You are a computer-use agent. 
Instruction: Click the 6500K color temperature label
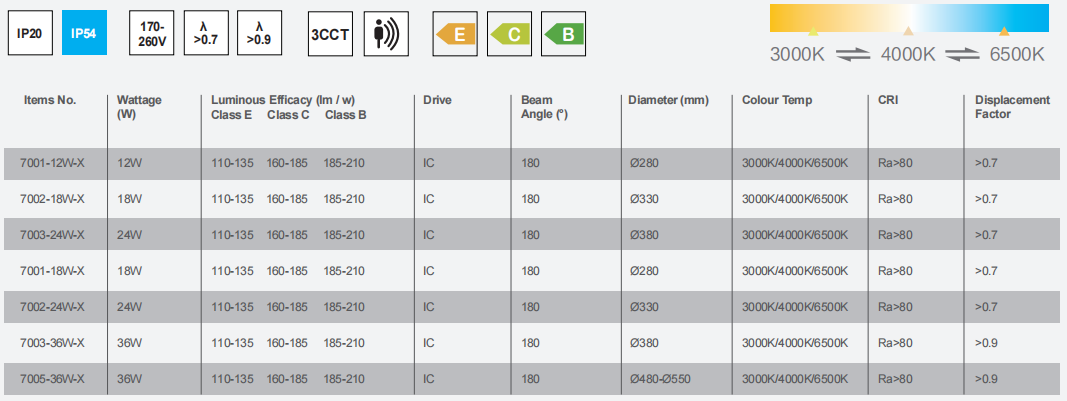pos(1017,54)
